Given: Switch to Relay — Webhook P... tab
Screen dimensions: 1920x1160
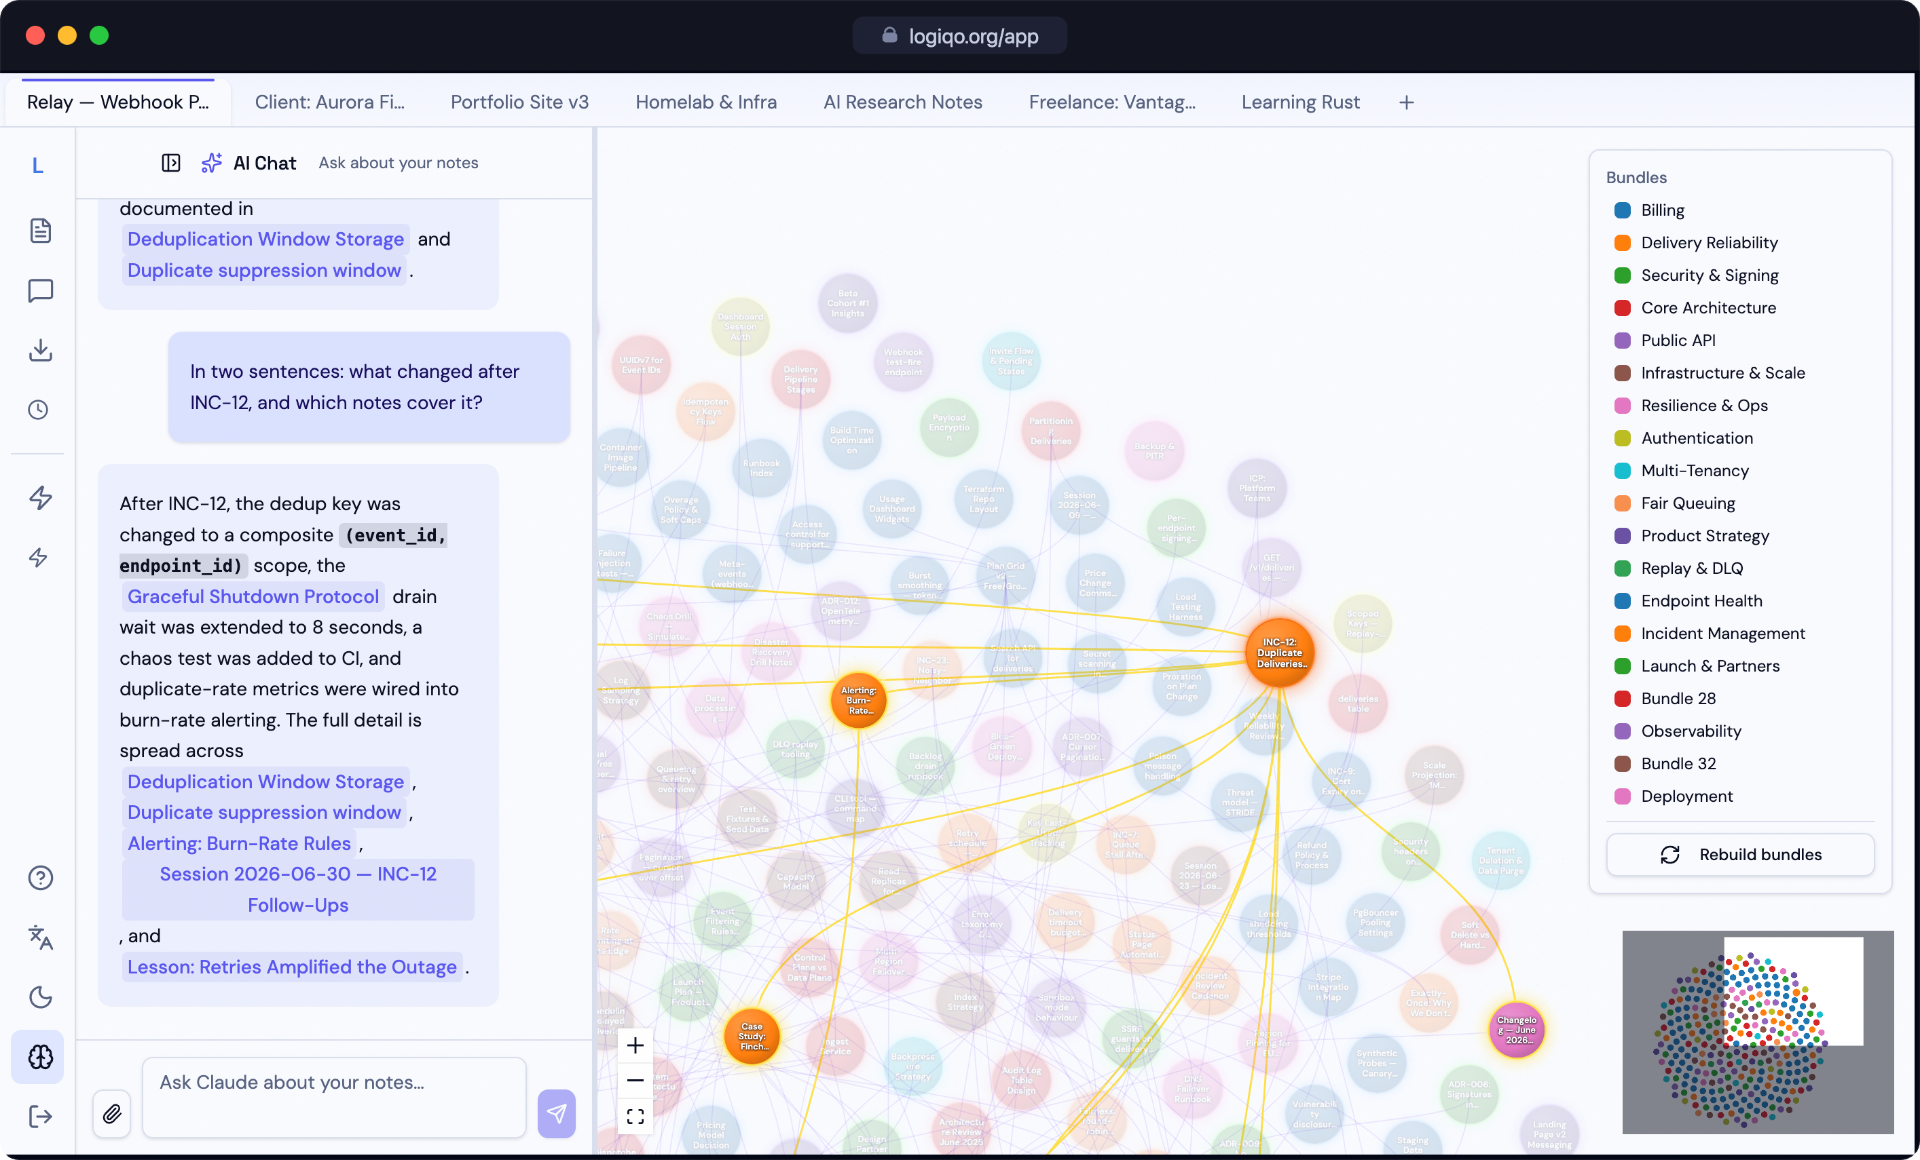Looking at the screenshot, I should (x=118, y=102).
